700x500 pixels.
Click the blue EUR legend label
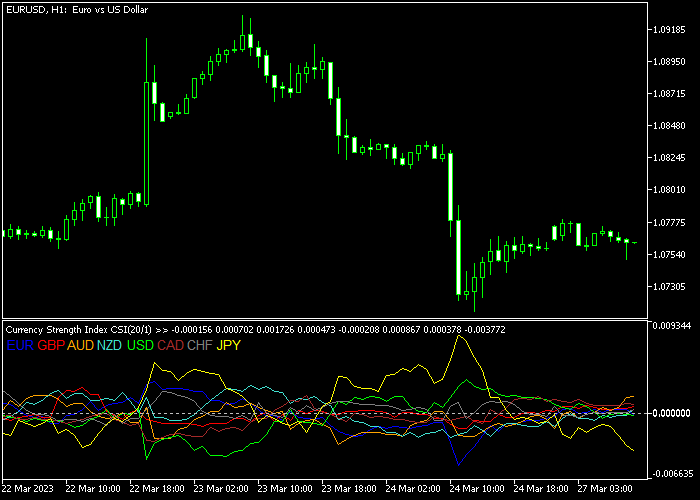[20, 345]
